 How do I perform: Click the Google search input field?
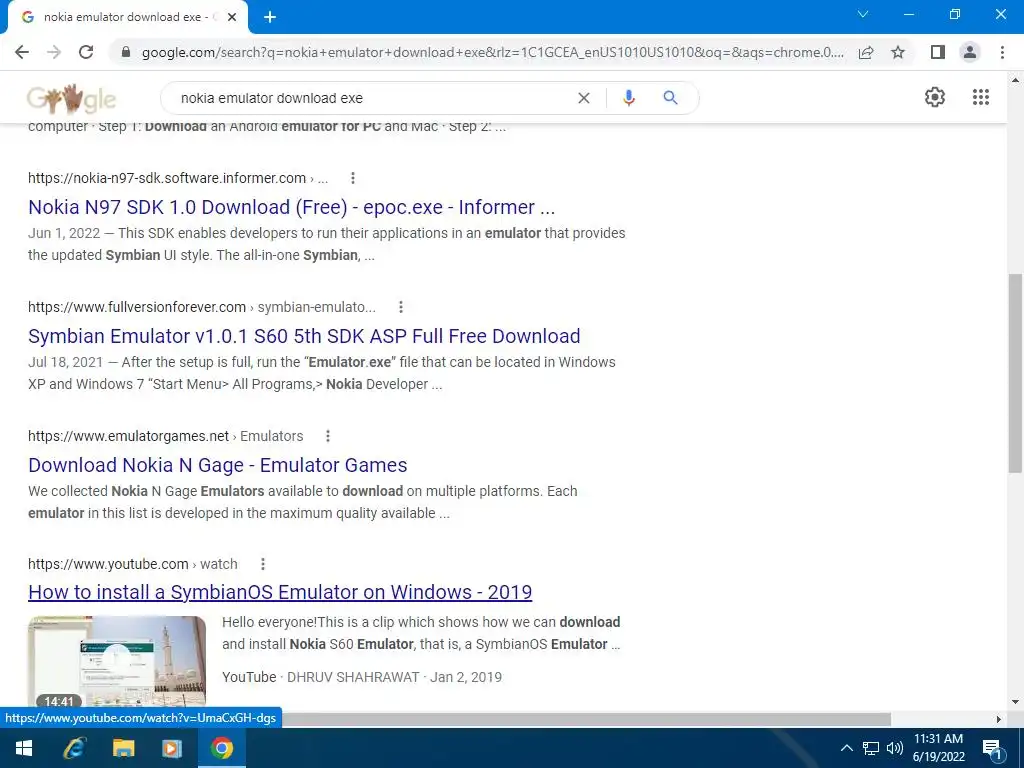click(372, 98)
